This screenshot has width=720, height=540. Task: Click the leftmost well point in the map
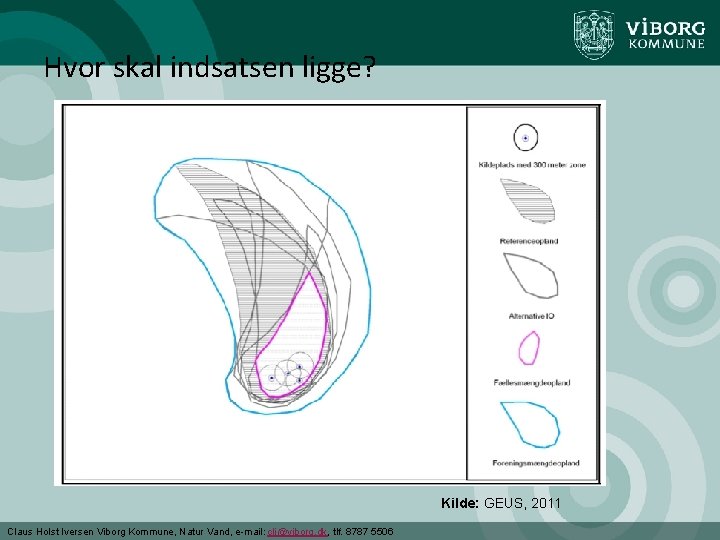271,378
